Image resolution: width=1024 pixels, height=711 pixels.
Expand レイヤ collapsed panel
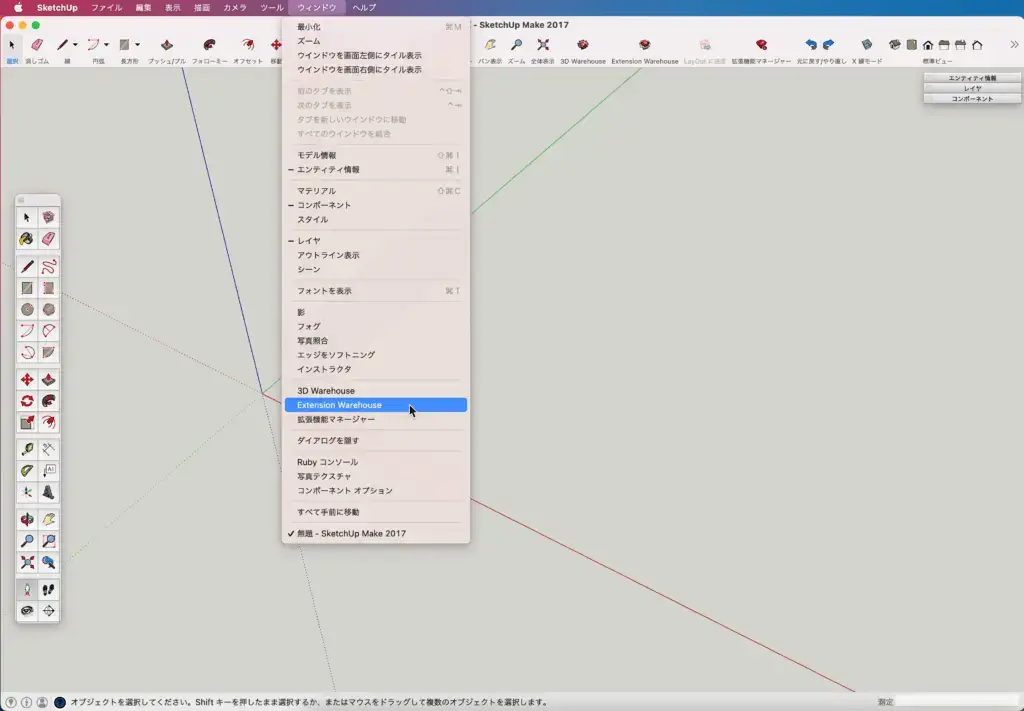click(x=972, y=88)
